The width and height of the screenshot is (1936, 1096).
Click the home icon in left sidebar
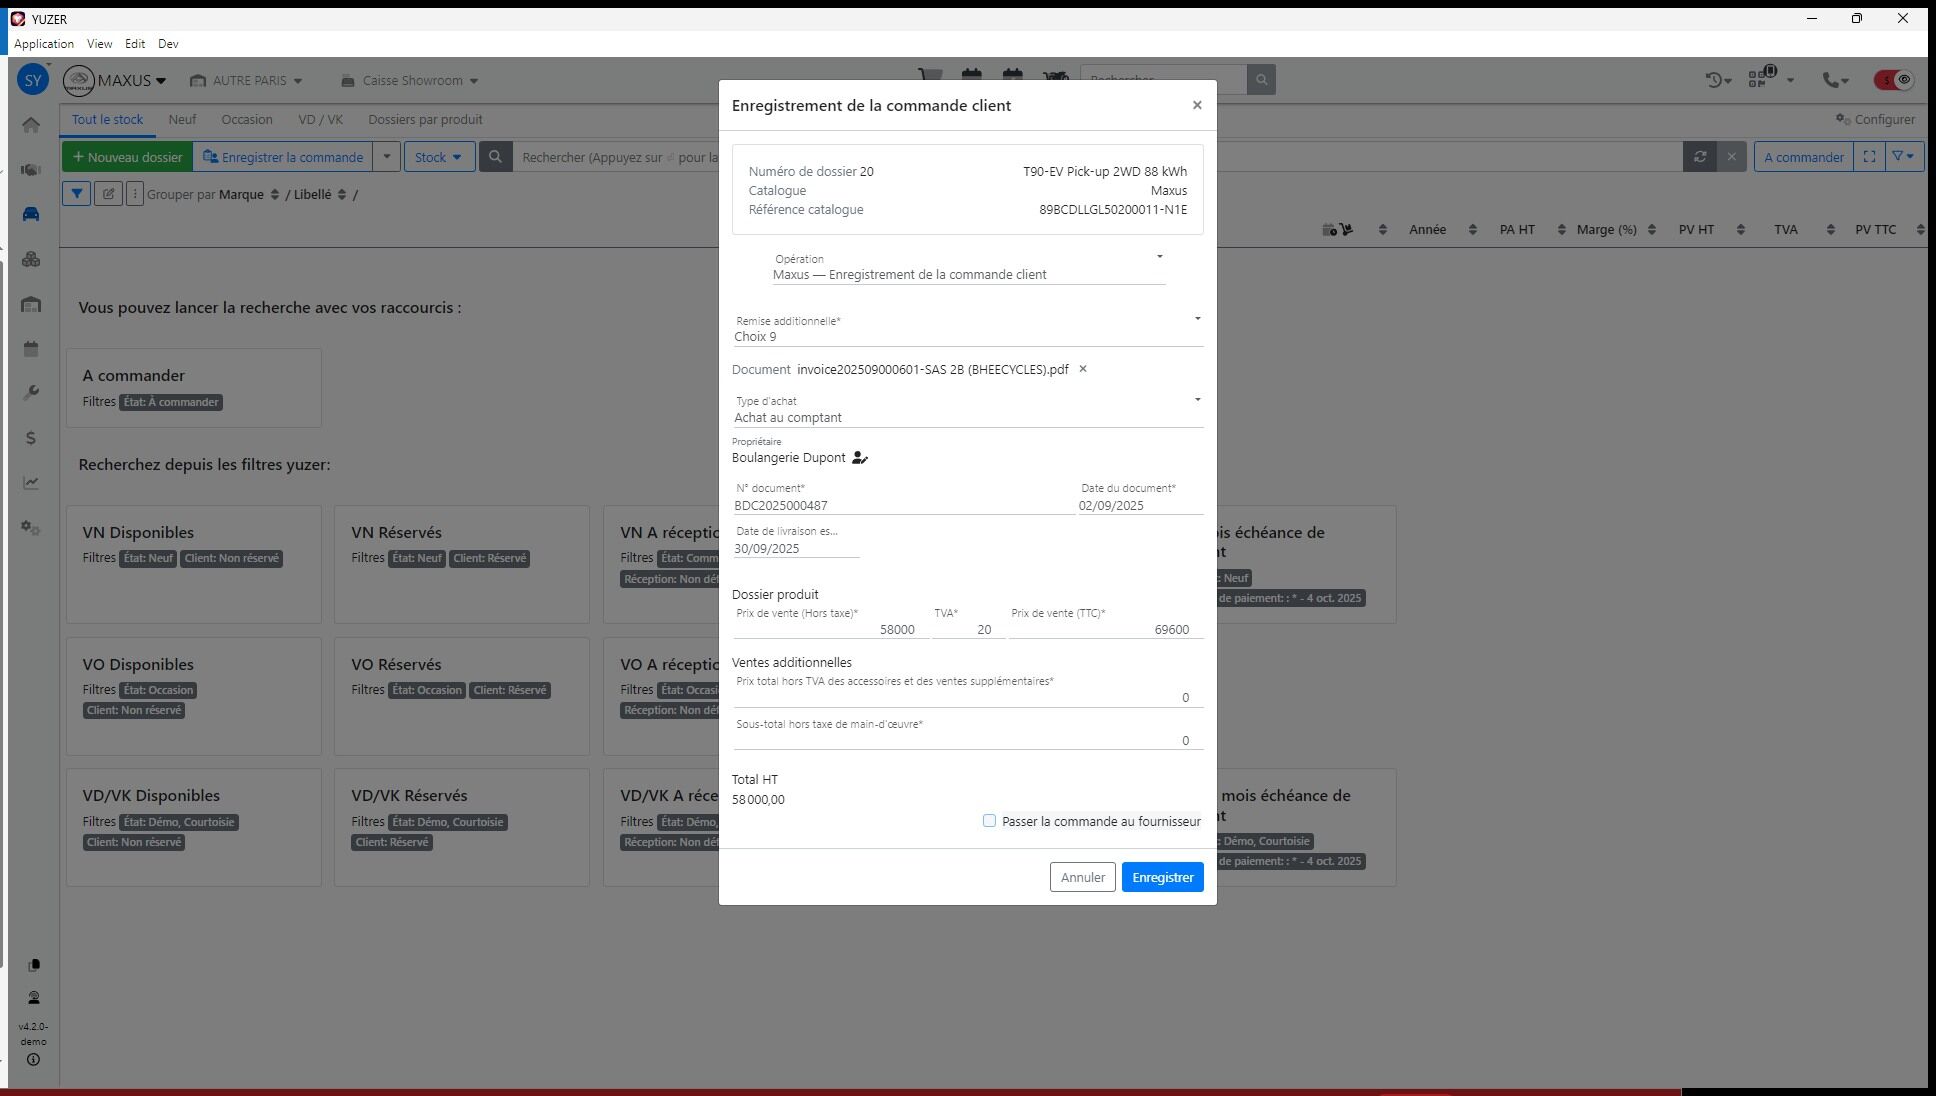31,125
